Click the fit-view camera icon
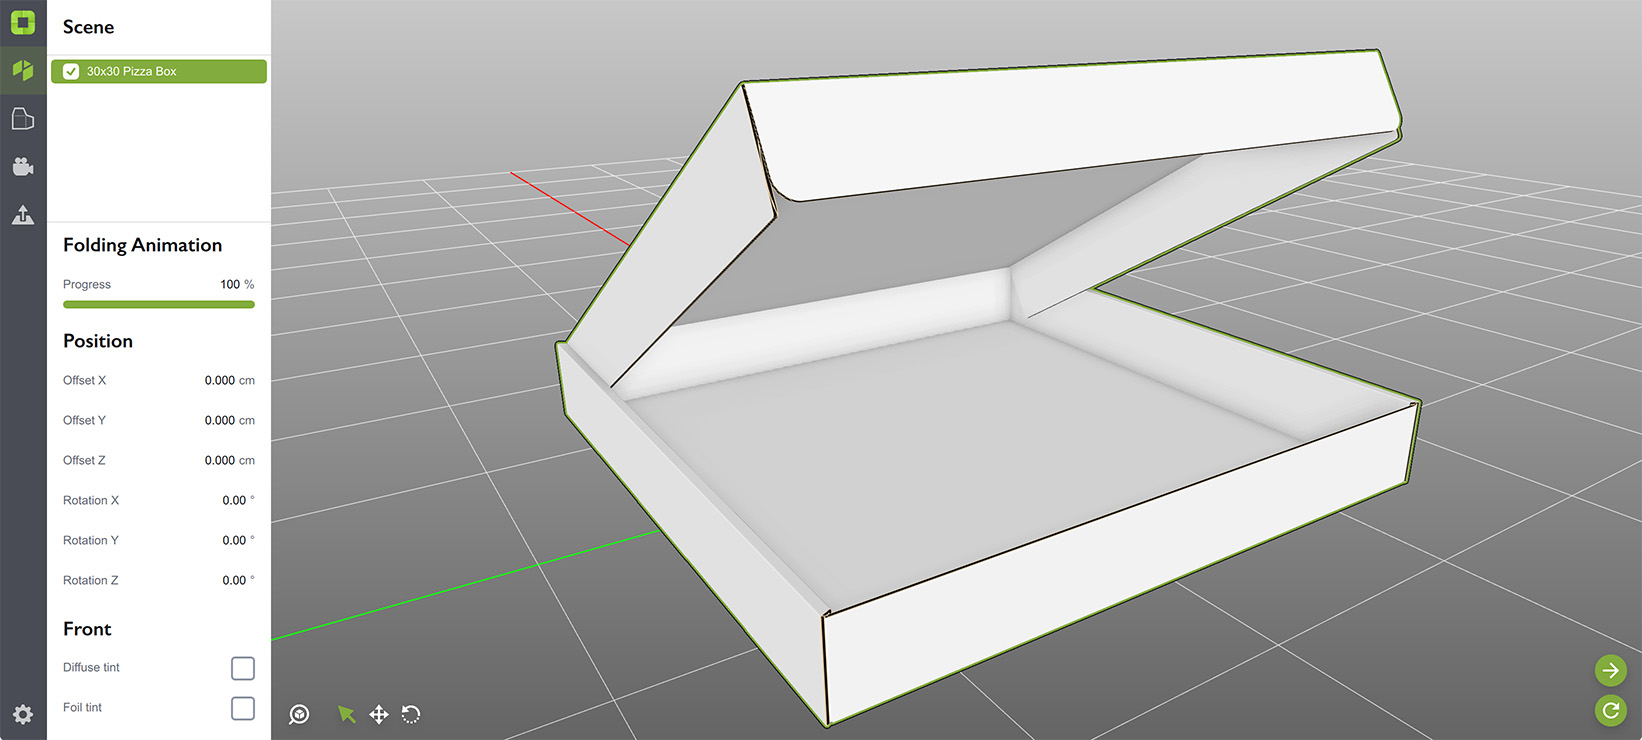The width and height of the screenshot is (1642, 740). [299, 714]
